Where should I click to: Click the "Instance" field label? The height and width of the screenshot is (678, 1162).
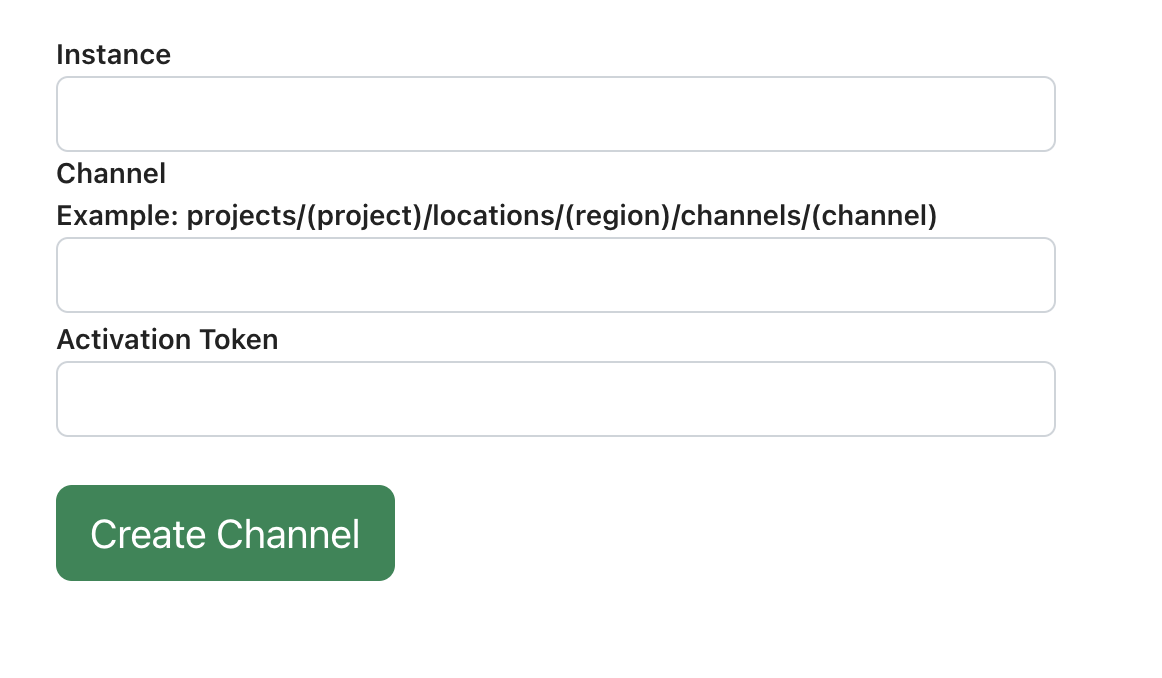coord(113,55)
